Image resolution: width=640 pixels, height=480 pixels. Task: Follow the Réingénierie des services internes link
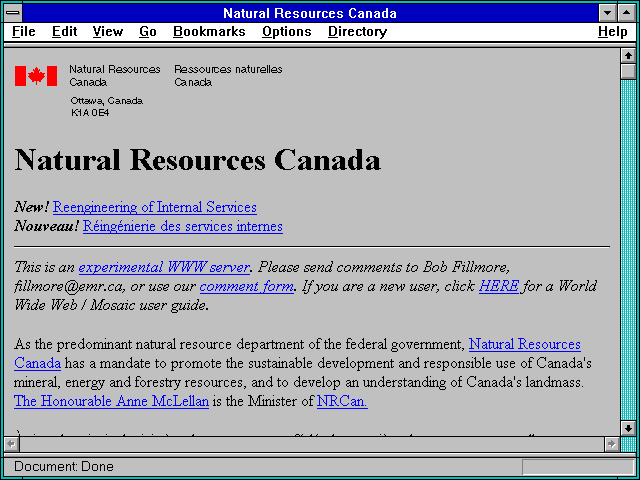(183, 226)
